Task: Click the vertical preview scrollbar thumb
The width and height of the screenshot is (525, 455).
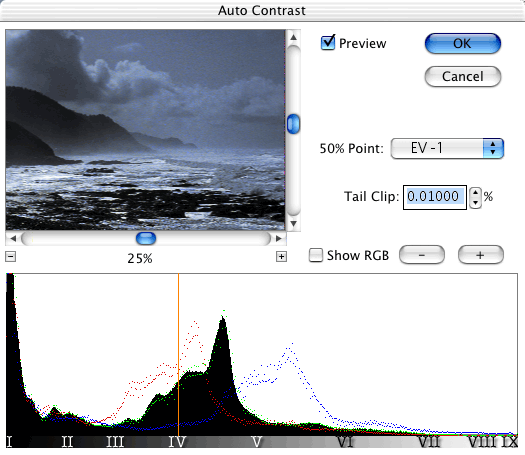Action: click(x=294, y=124)
